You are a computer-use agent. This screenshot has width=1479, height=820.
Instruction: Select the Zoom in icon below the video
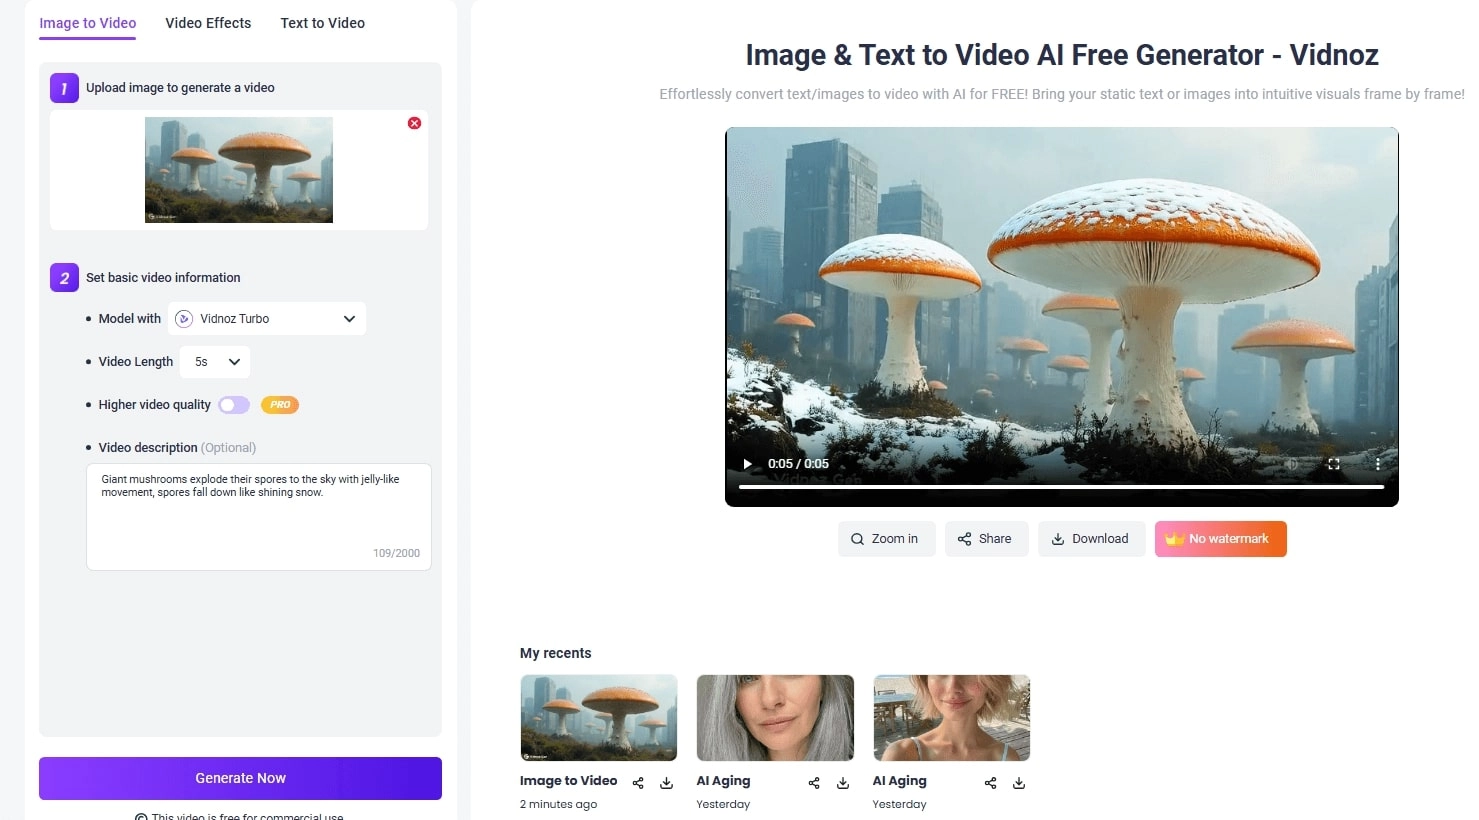click(x=886, y=539)
